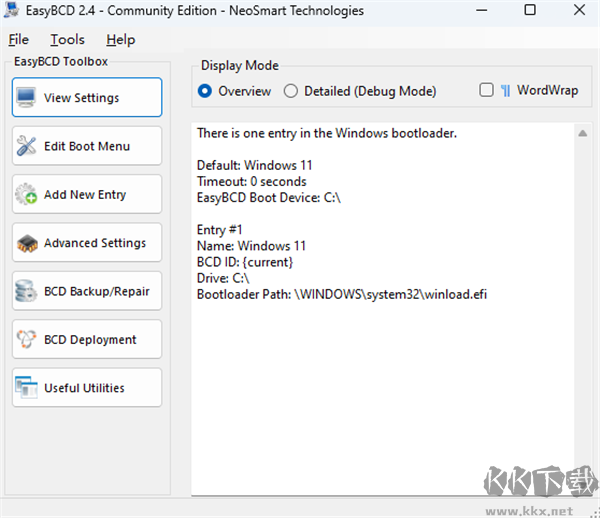Click the EasyBCD app icon in title bar
This screenshot has width=600, height=518.
(11, 10)
